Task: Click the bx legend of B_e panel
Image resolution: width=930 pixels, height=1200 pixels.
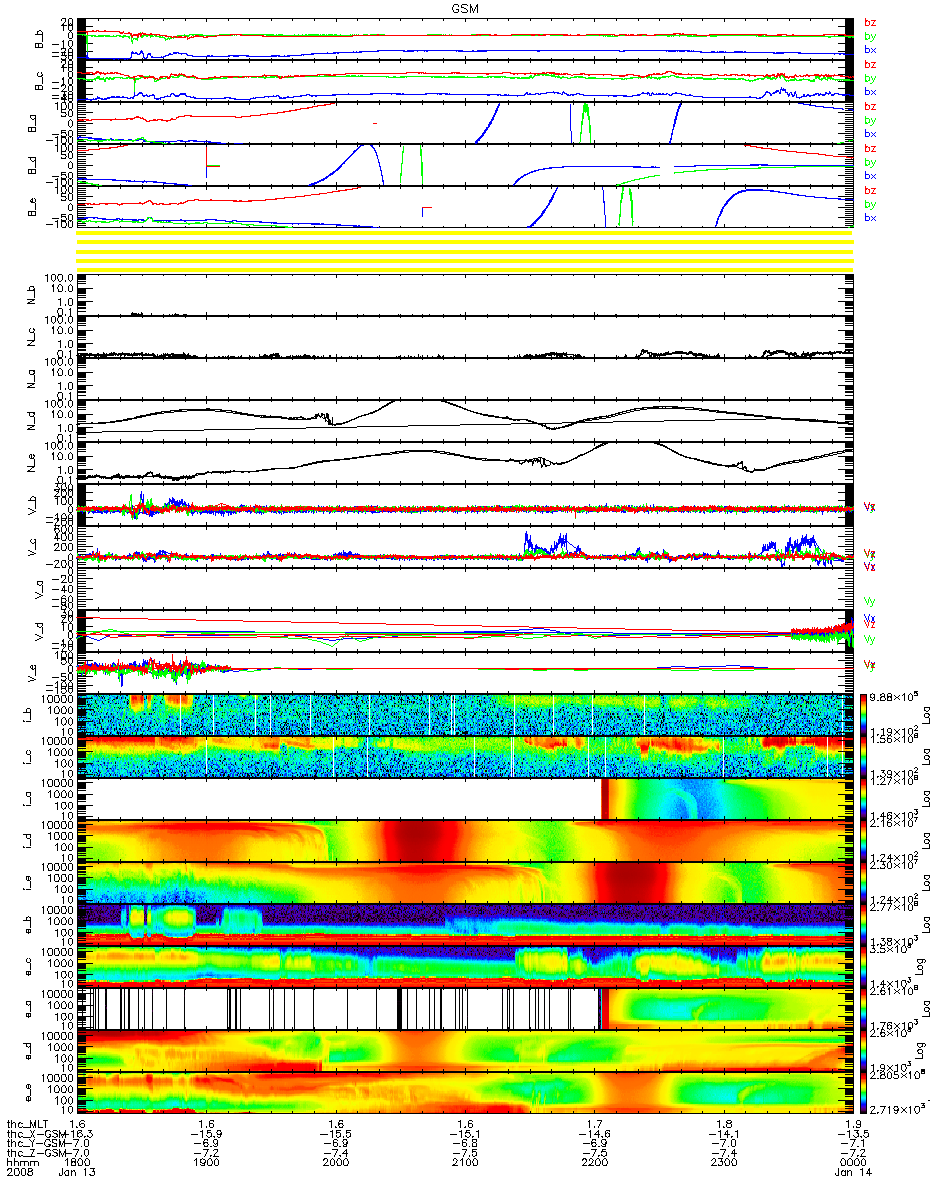Action: [869, 218]
